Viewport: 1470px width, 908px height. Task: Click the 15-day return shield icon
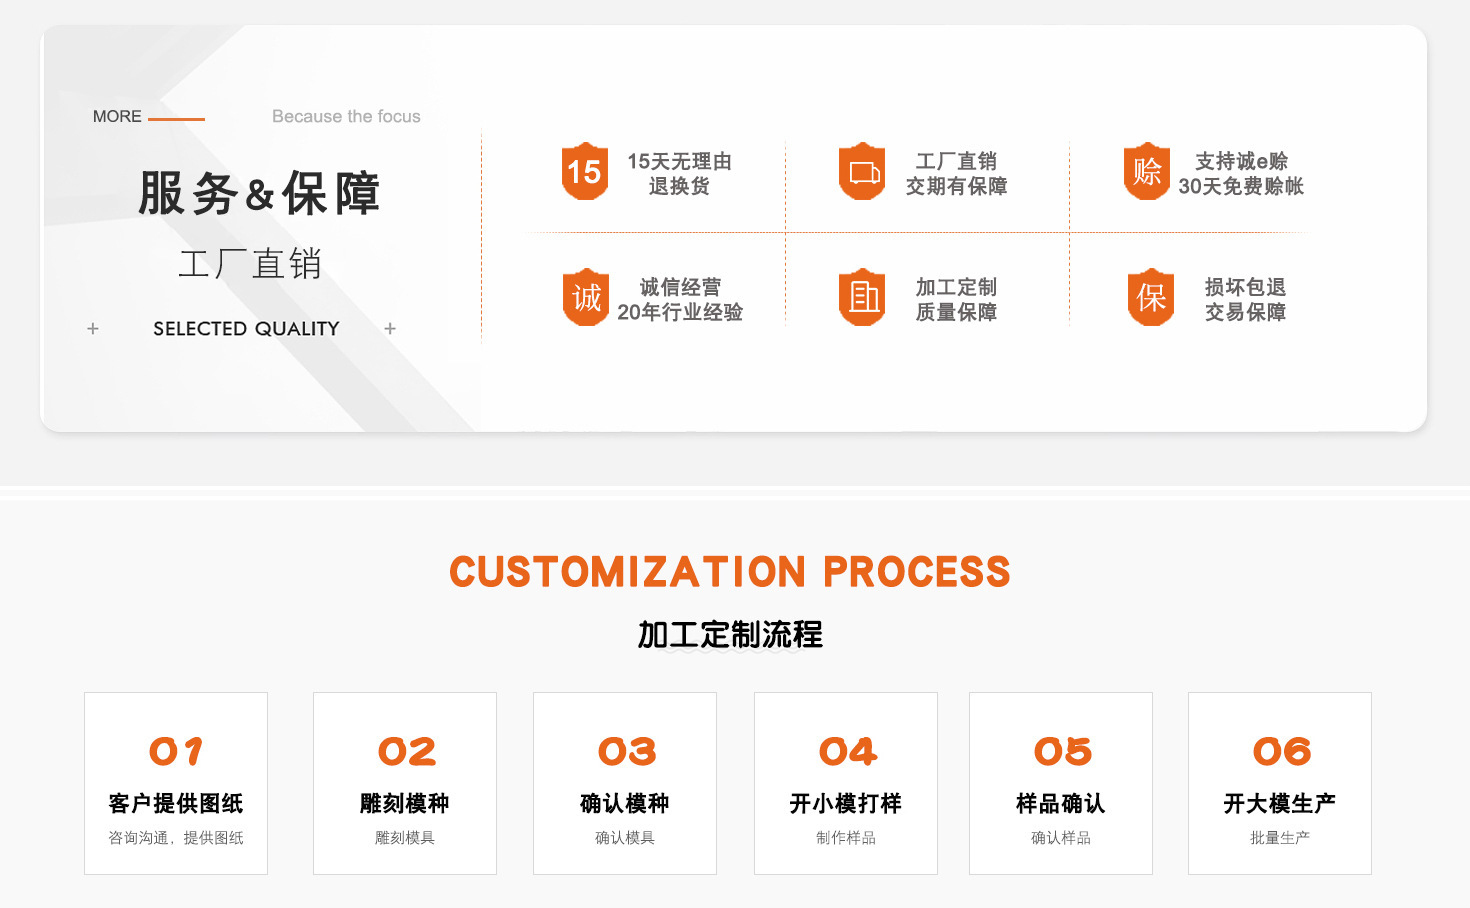click(585, 172)
